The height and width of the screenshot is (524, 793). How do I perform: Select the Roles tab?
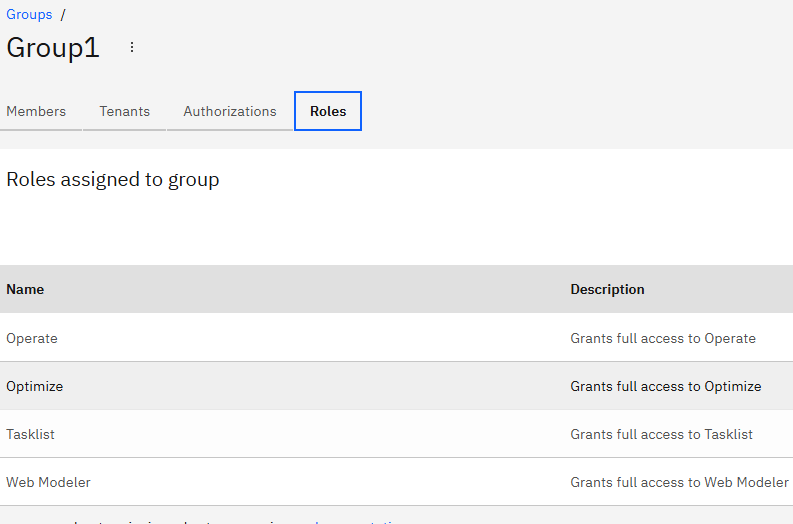328,111
